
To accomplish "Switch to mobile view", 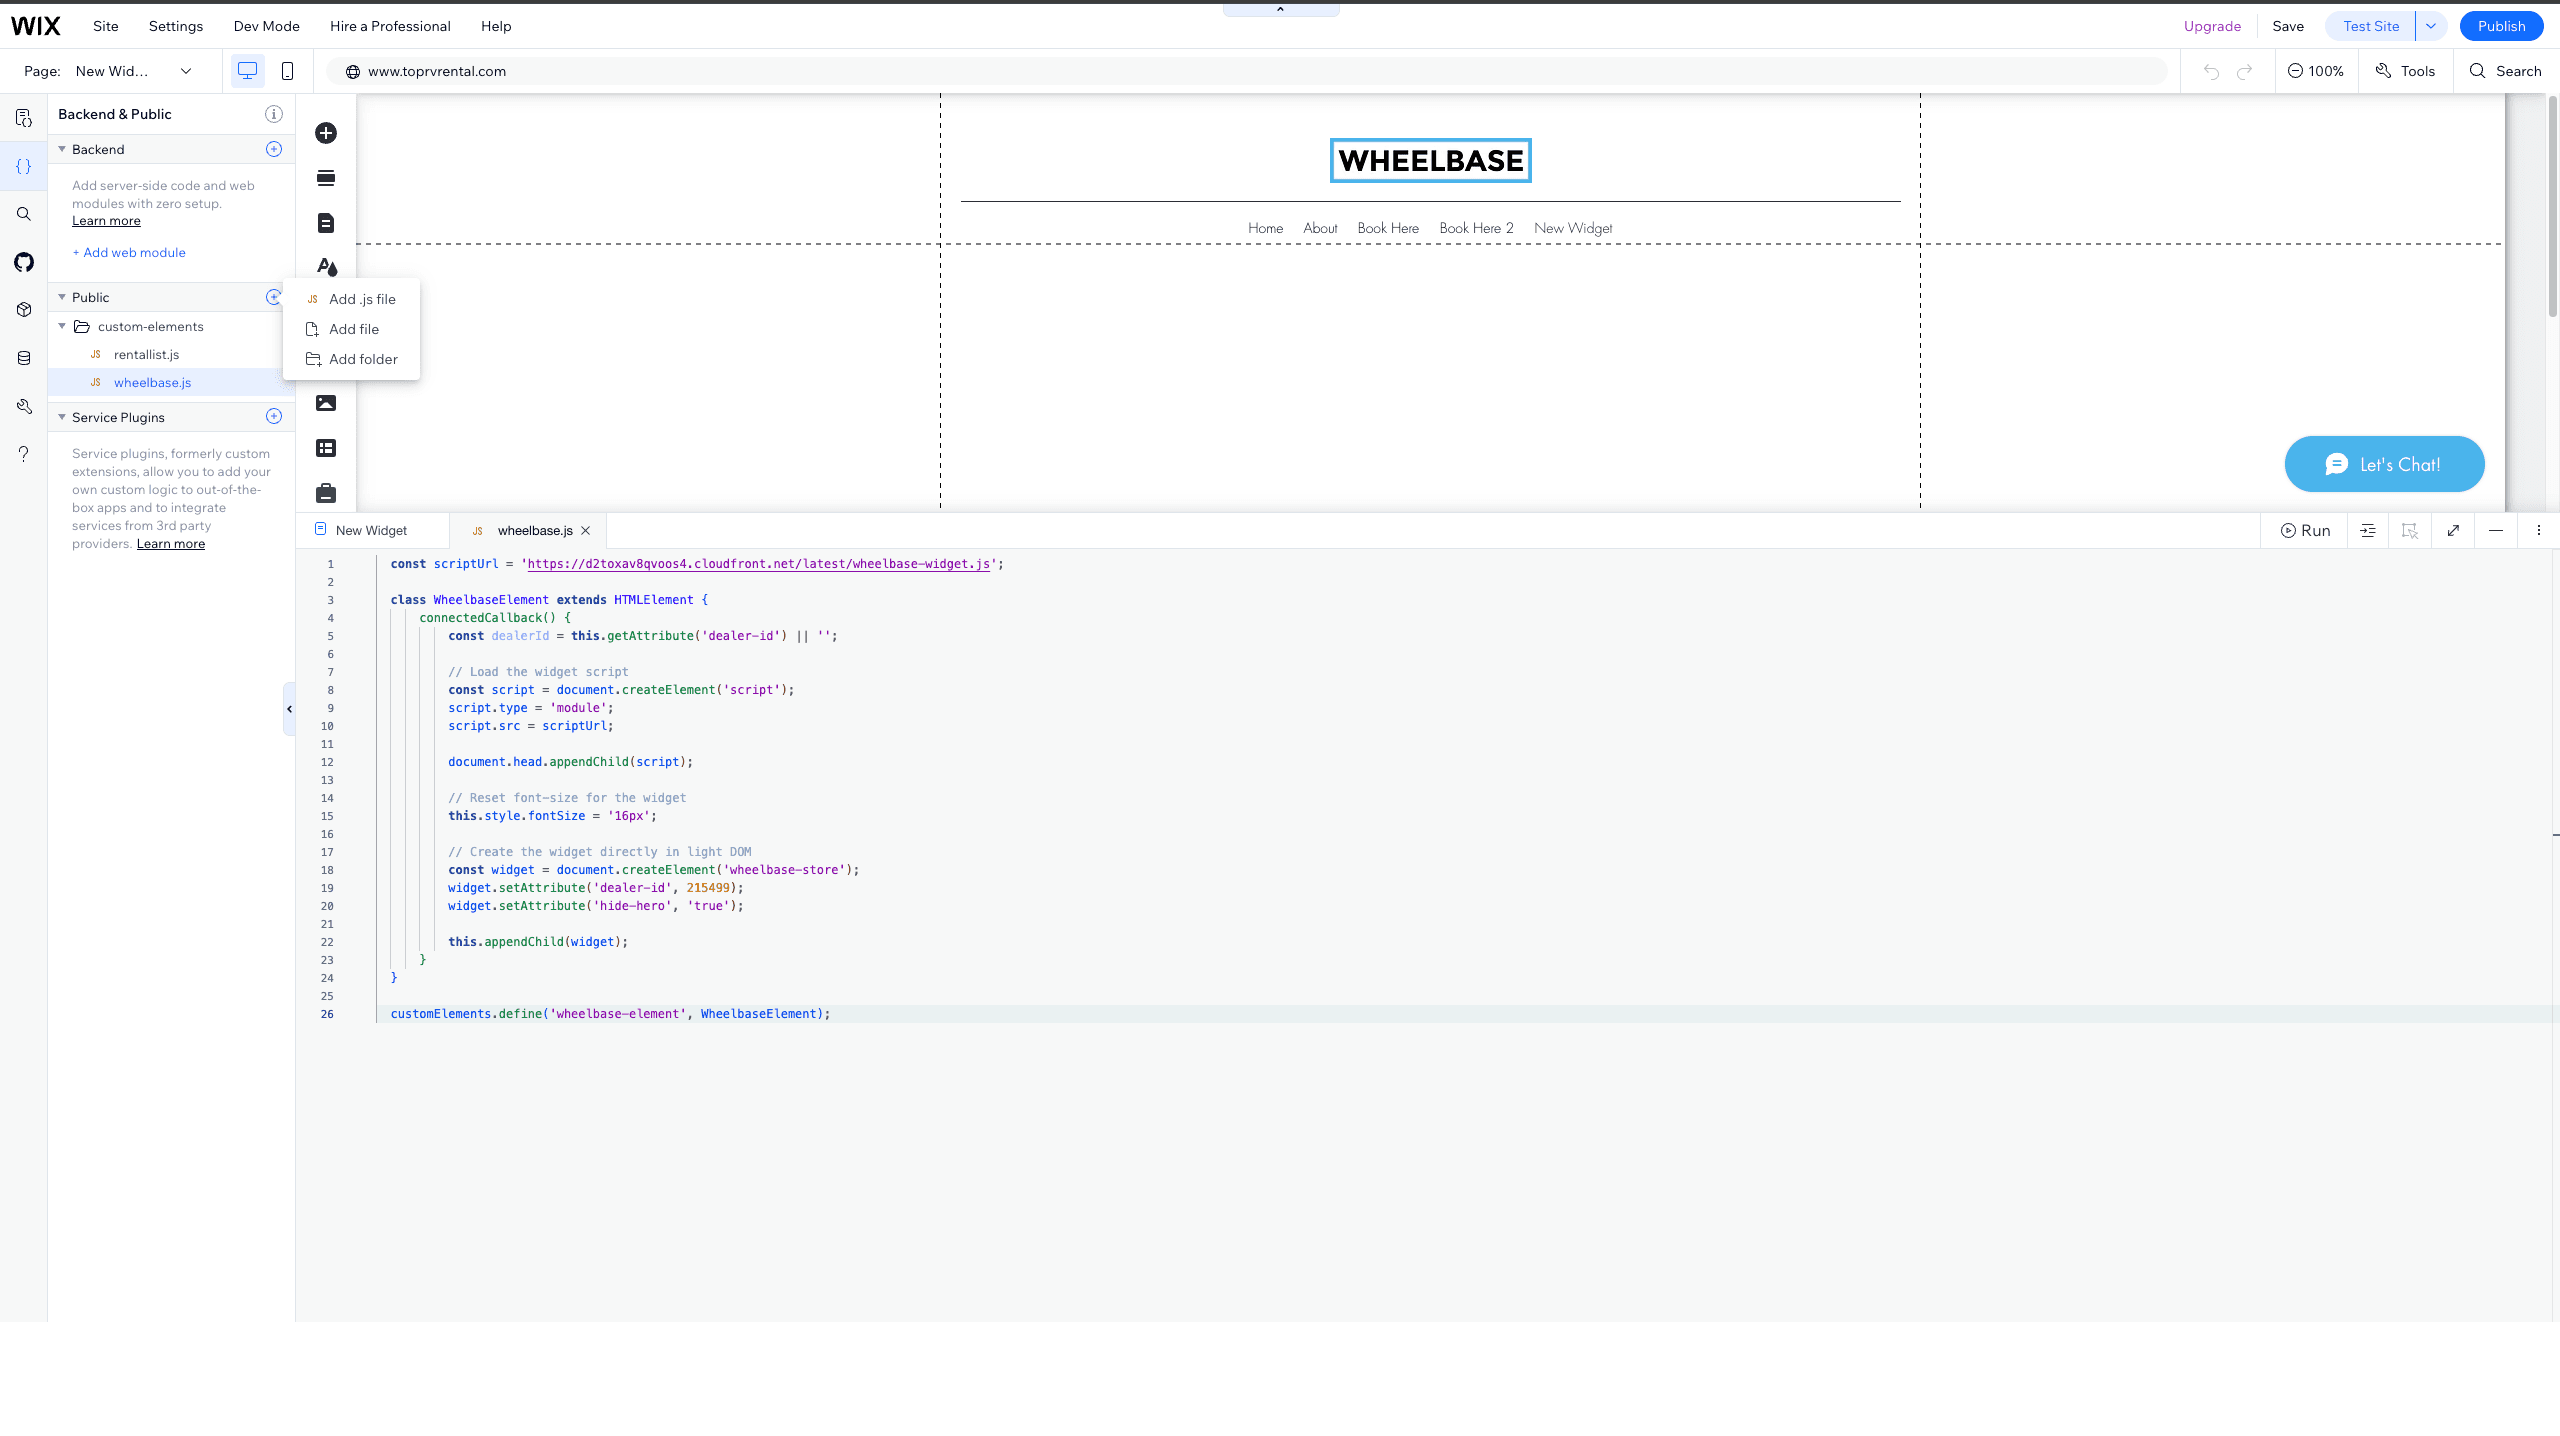I will 287,71.
